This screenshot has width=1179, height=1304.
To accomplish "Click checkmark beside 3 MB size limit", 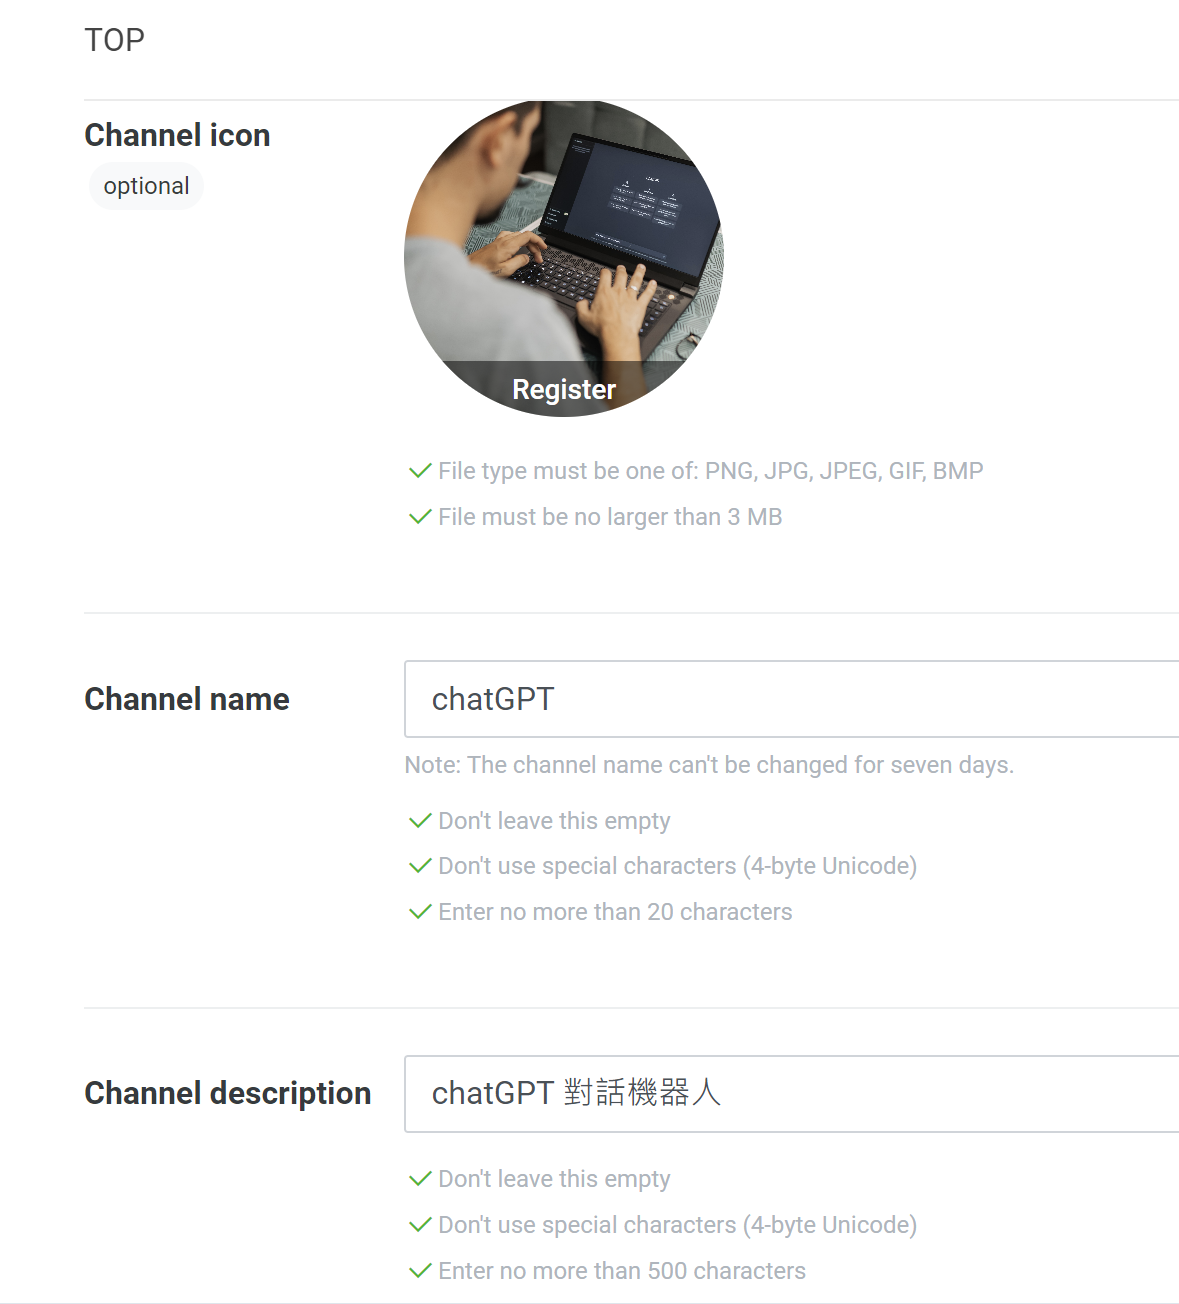I will pos(420,517).
